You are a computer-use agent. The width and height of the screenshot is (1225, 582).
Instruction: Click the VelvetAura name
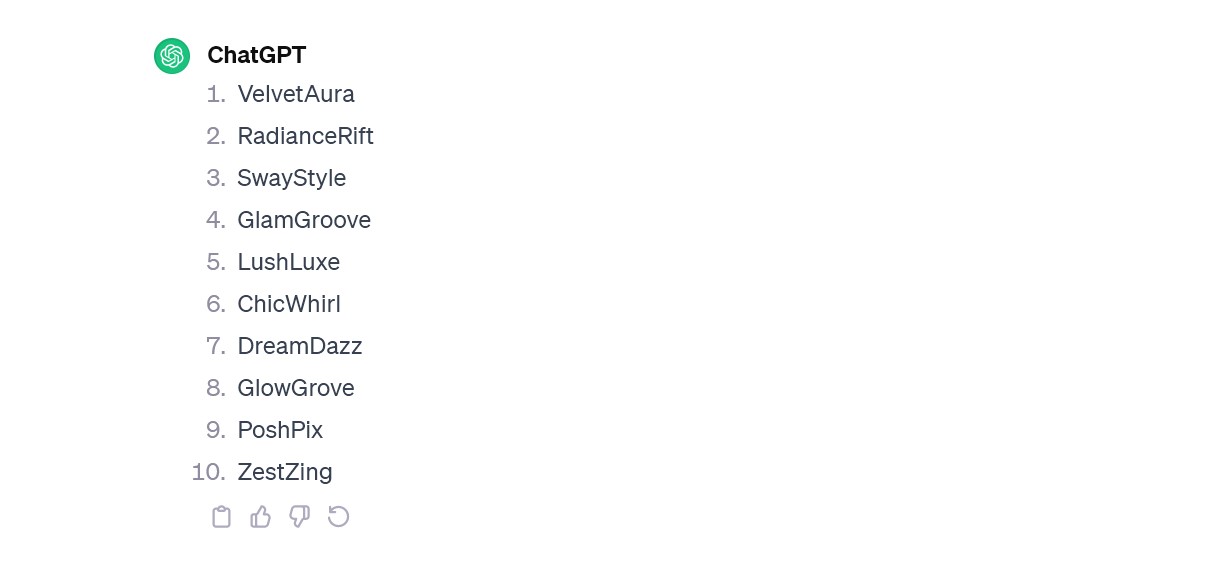(x=296, y=94)
